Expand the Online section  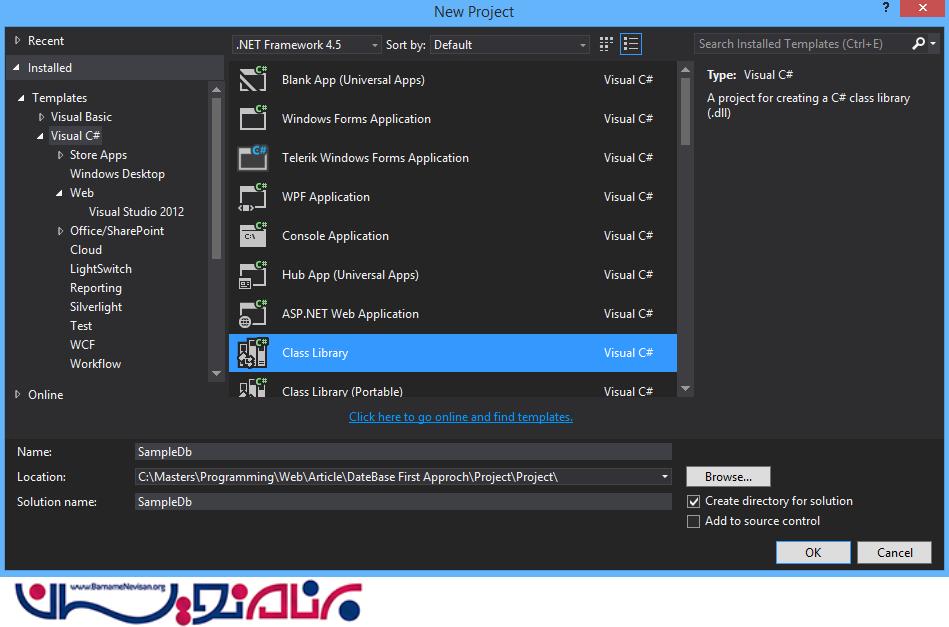click(18, 395)
